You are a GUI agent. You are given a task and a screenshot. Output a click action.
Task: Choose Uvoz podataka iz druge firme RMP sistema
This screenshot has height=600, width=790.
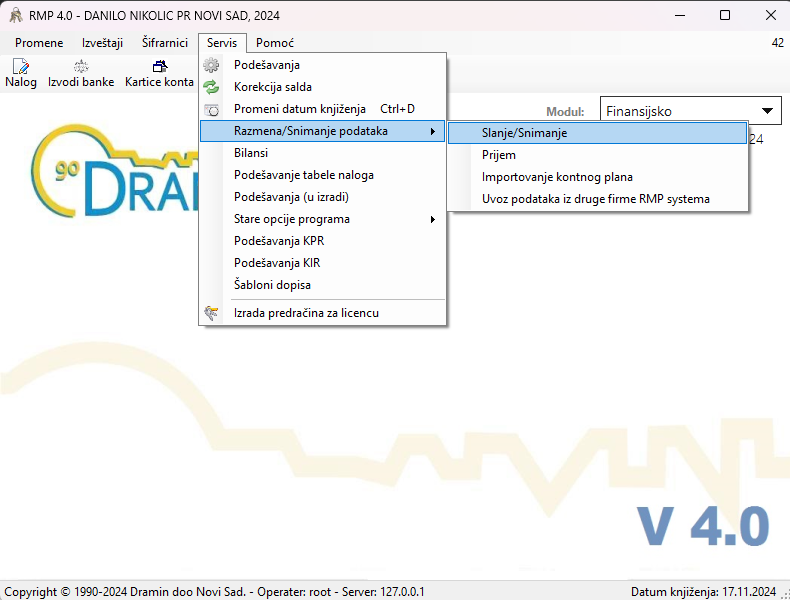point(598,199)
